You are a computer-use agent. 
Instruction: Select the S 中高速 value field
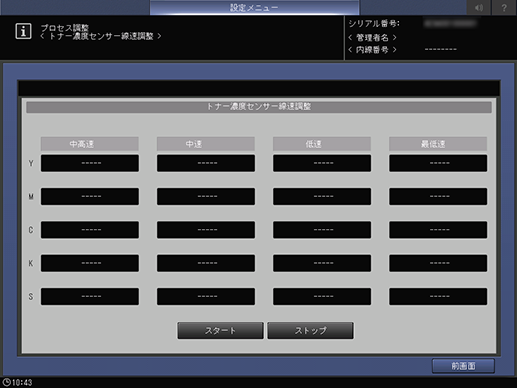(x=90, y=296)
